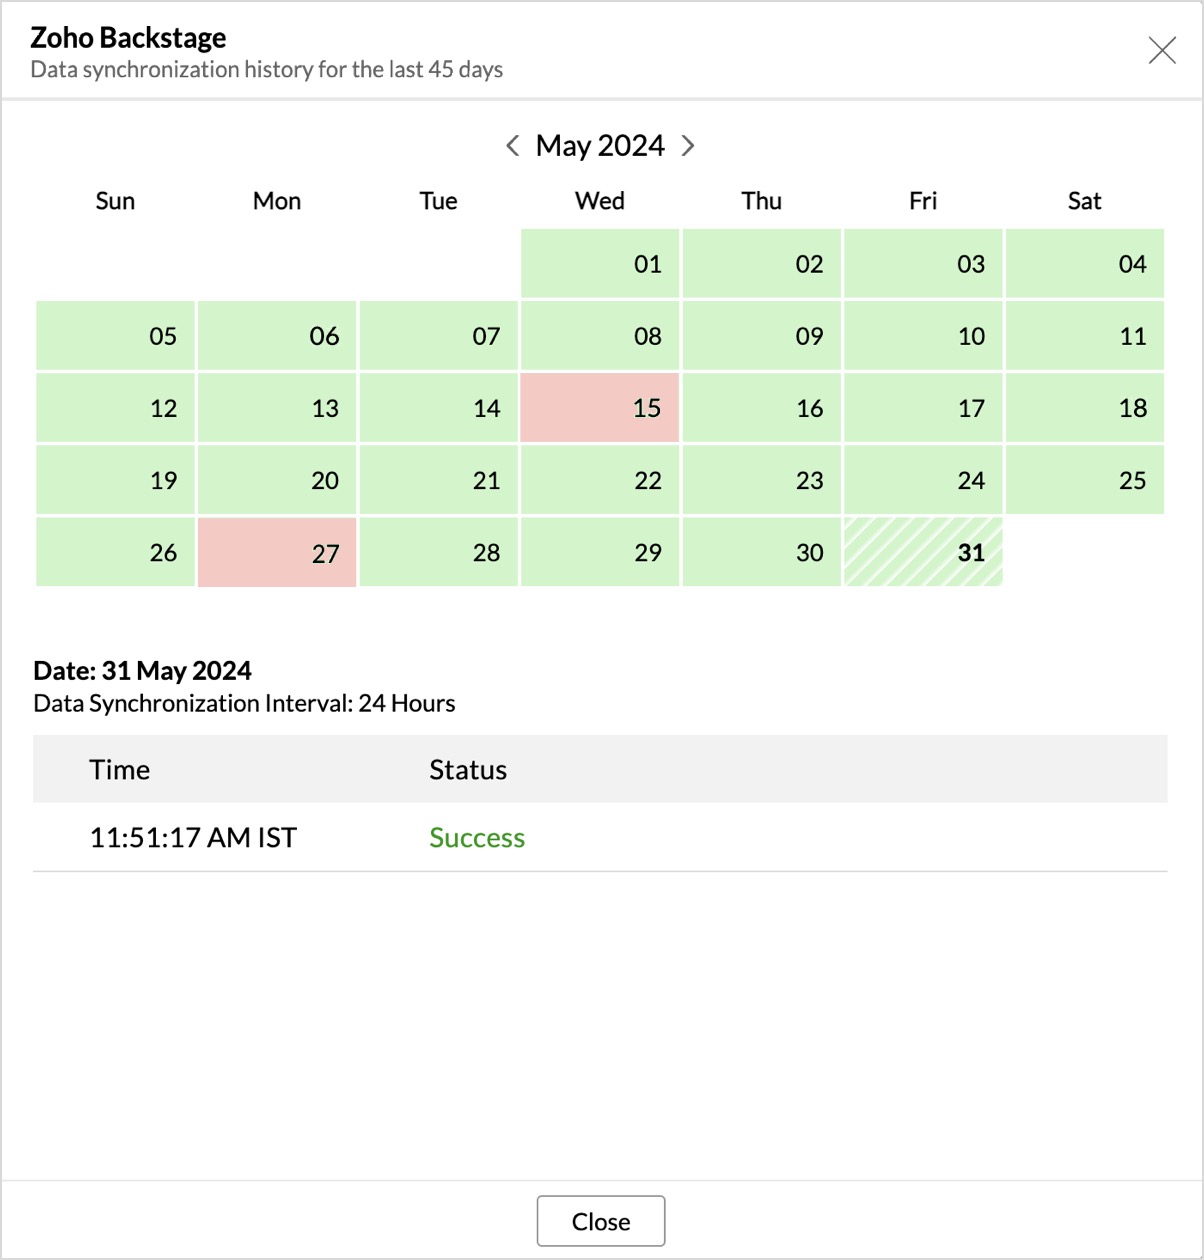Close the dialog using the X icon
The image size is (1204, 1260).
click(x=1162, y=50)
